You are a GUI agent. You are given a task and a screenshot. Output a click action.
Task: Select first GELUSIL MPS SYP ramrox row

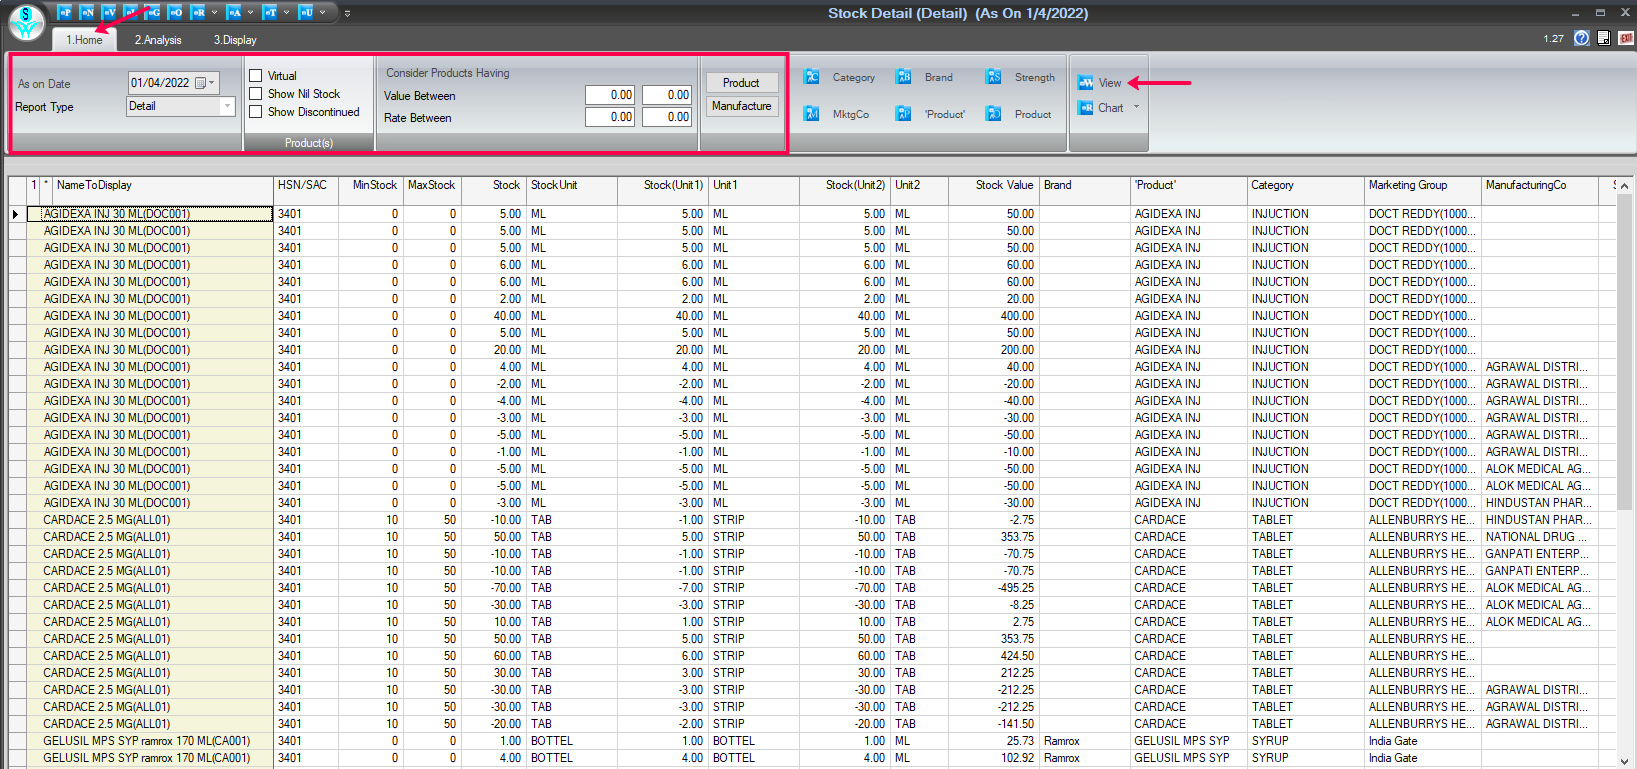[x=150, y=741]
